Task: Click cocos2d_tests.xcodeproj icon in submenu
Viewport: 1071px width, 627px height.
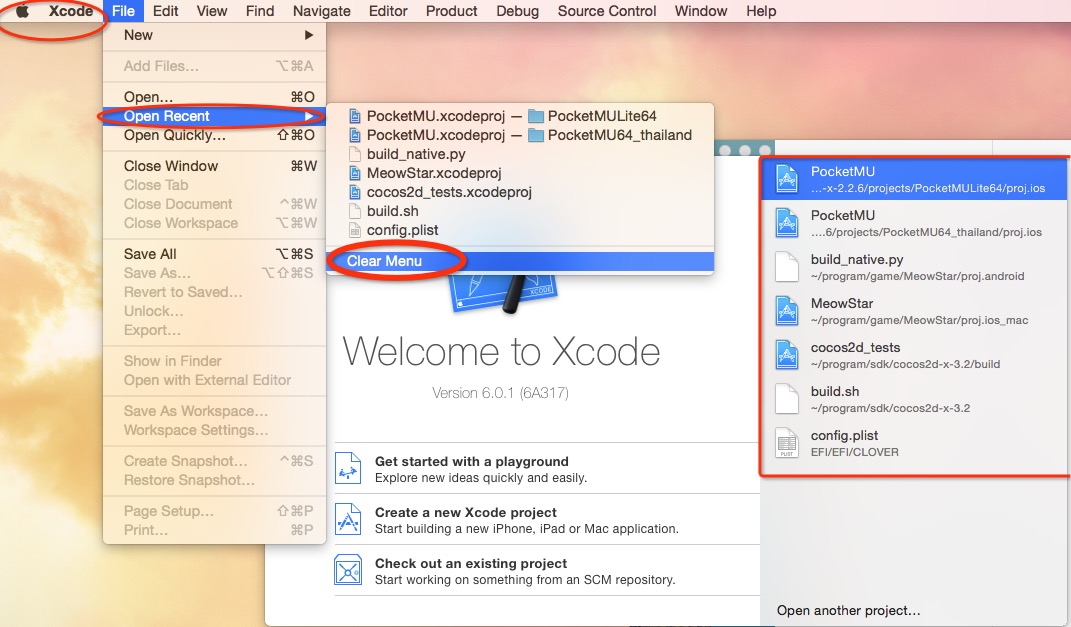Action: 354,192
